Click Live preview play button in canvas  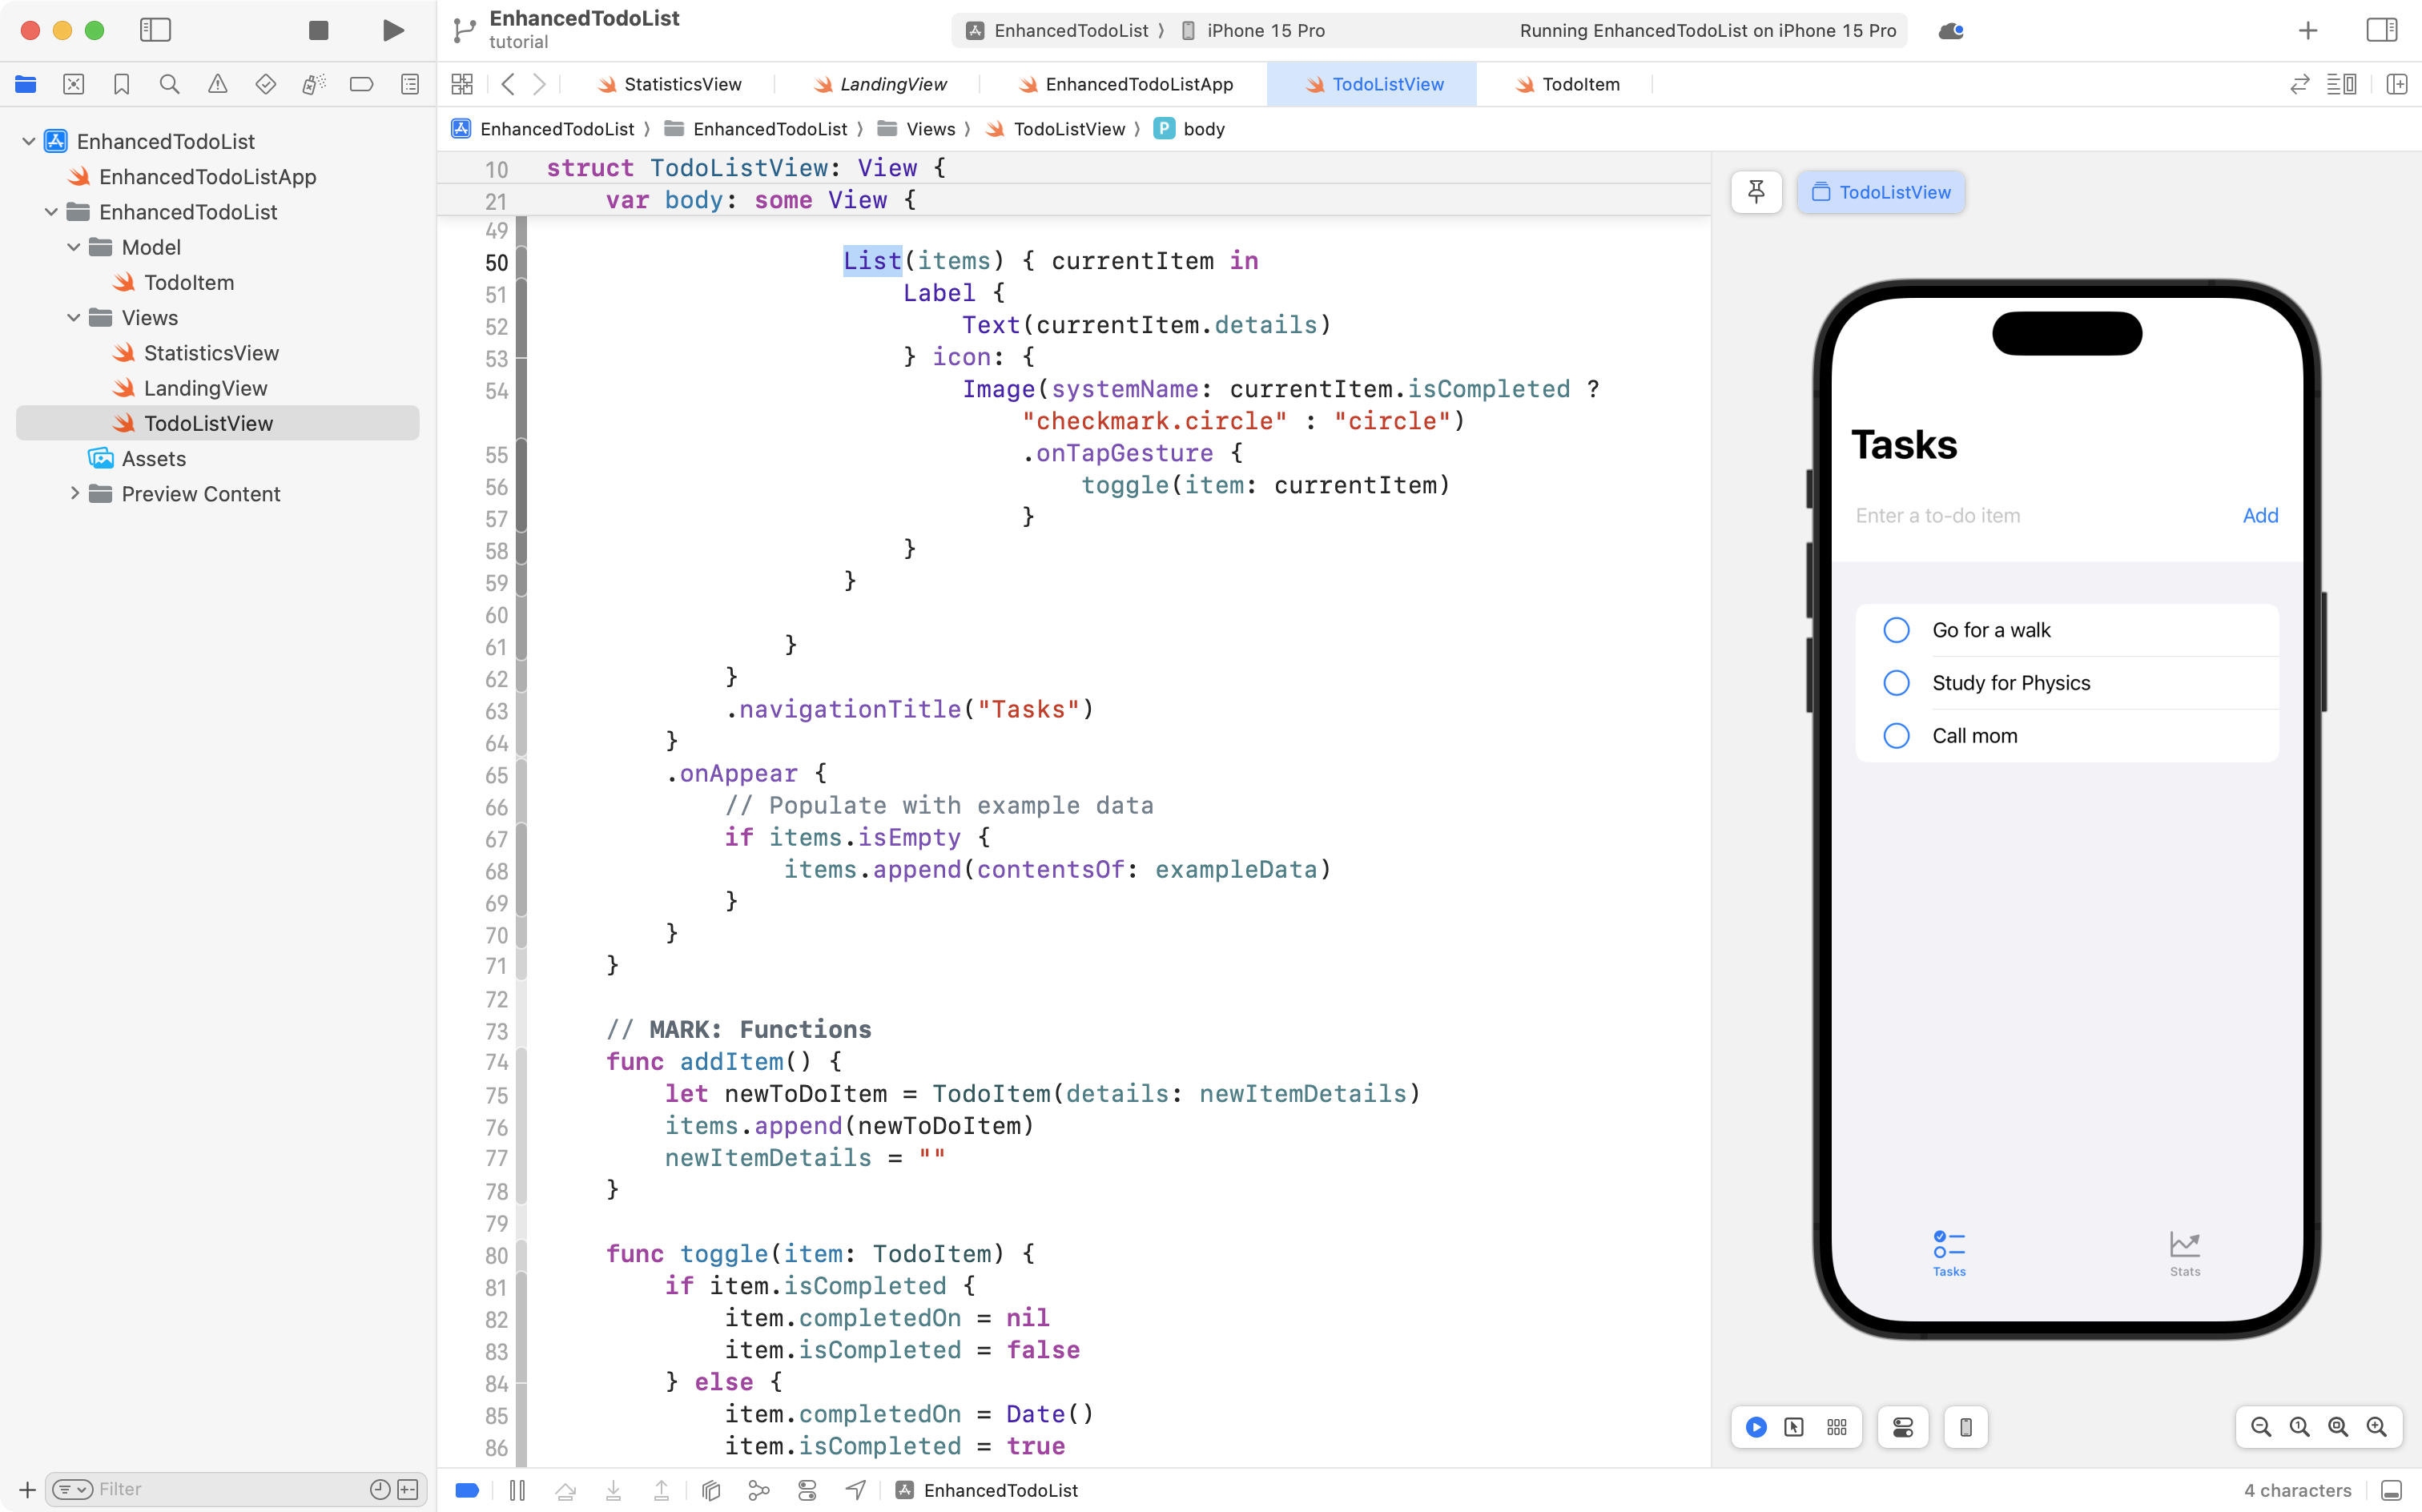pos(1756,1427)
